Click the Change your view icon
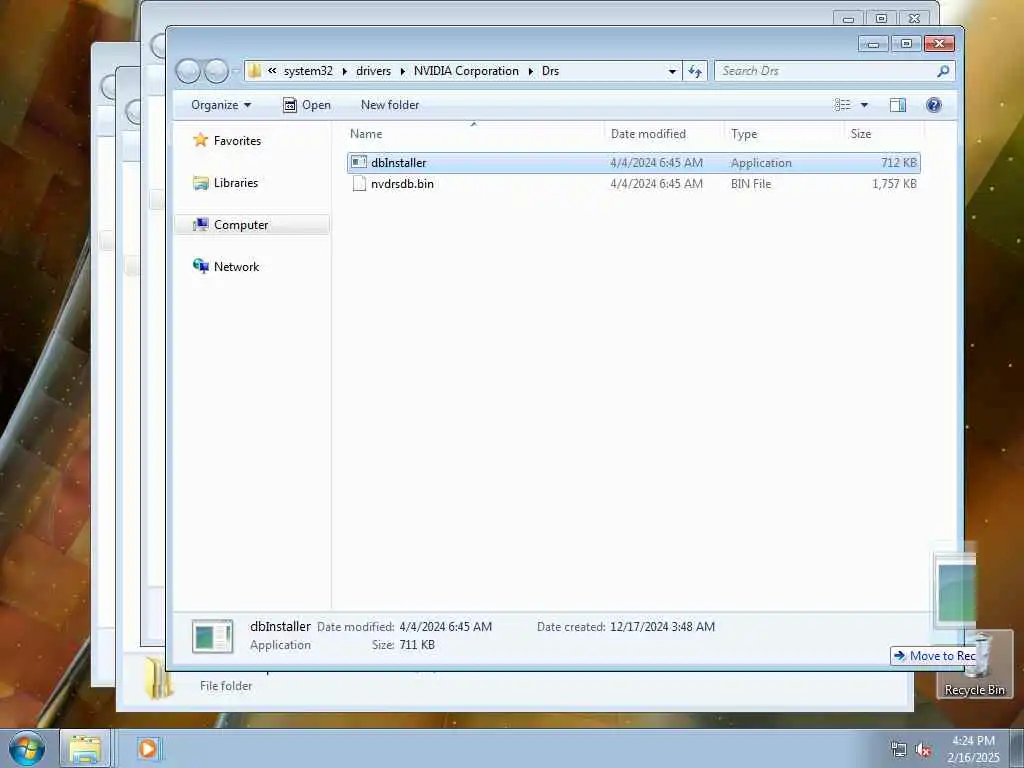1024x768 pixels. tap(842, 105)
